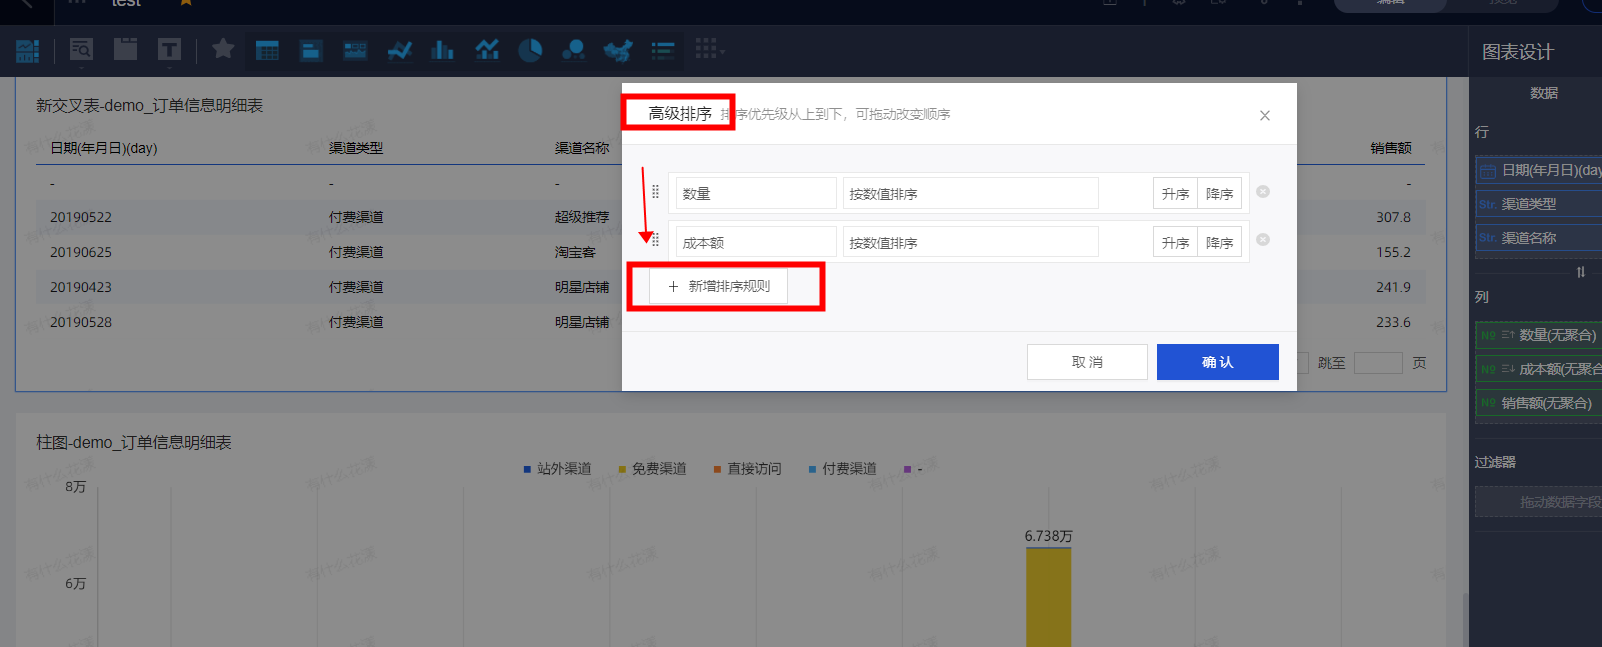Screen dimensions: 1602x647
Task: Delete the 成本额 sort rule
Action: click(x=1263, y=240)
